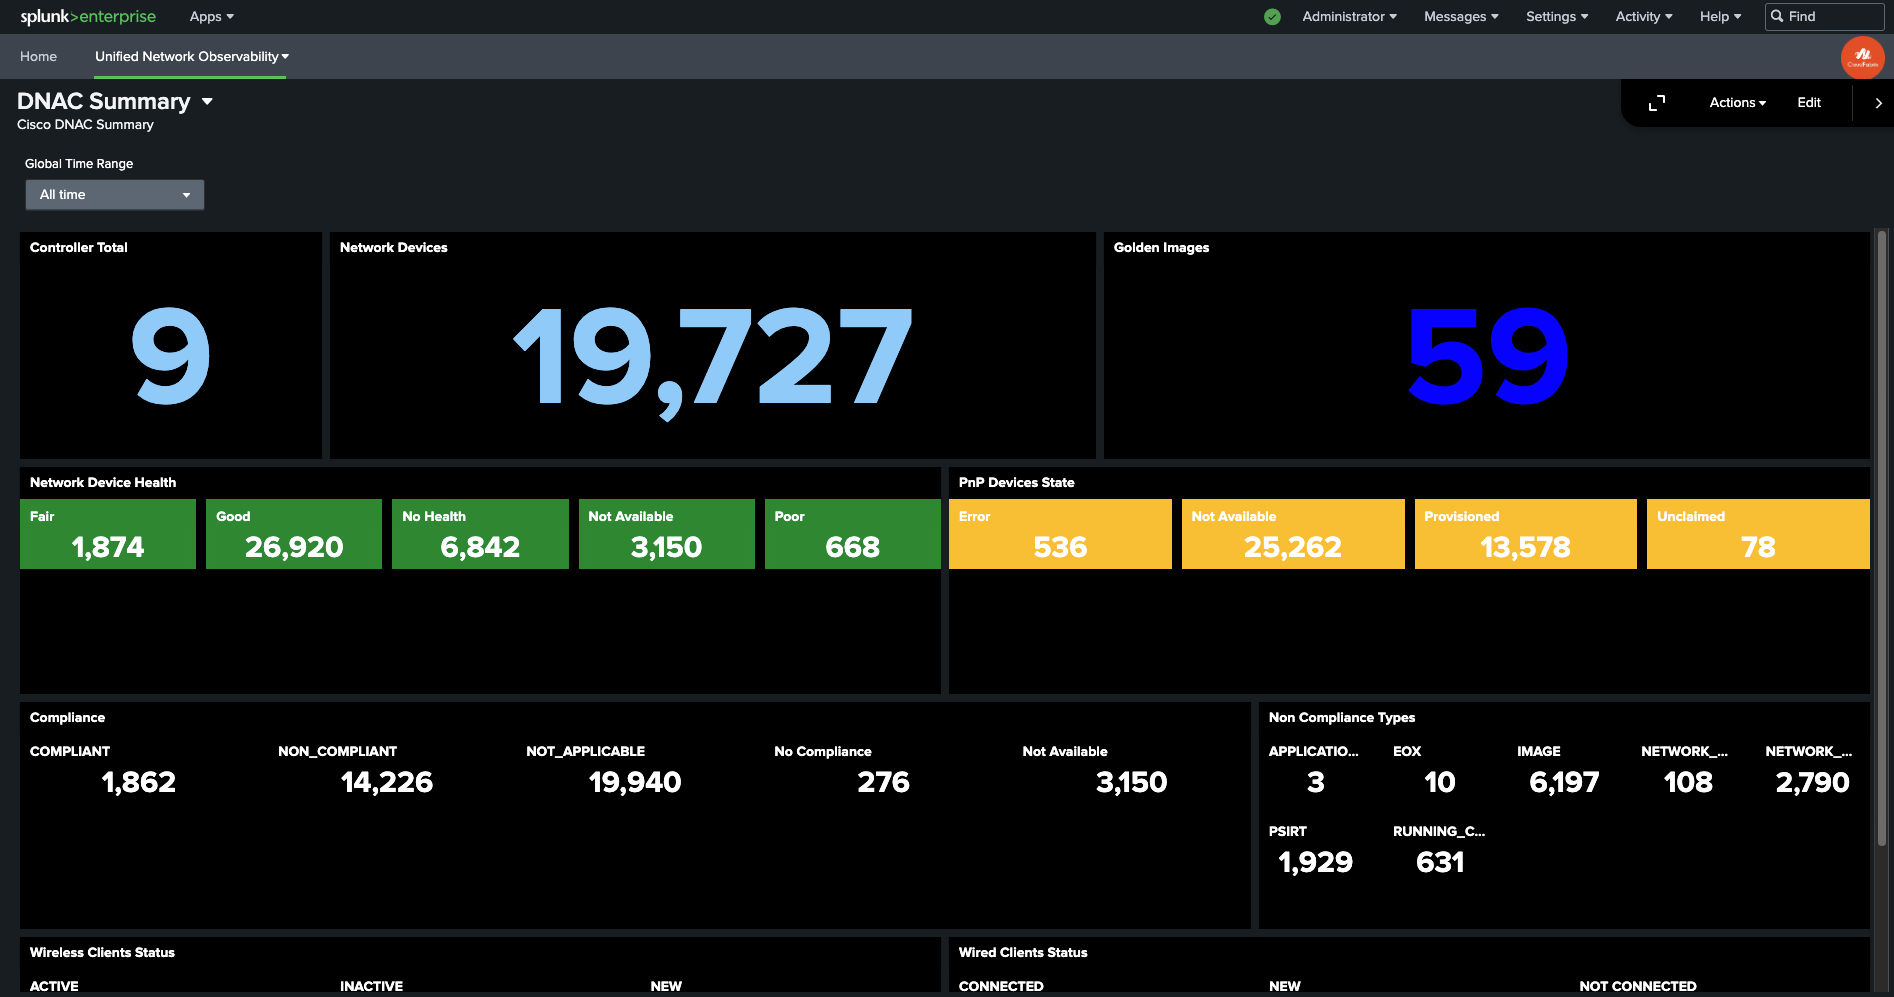Select the Provisioned tile 13,578
Viewport: 1894px width, 997px height.
1525,534
